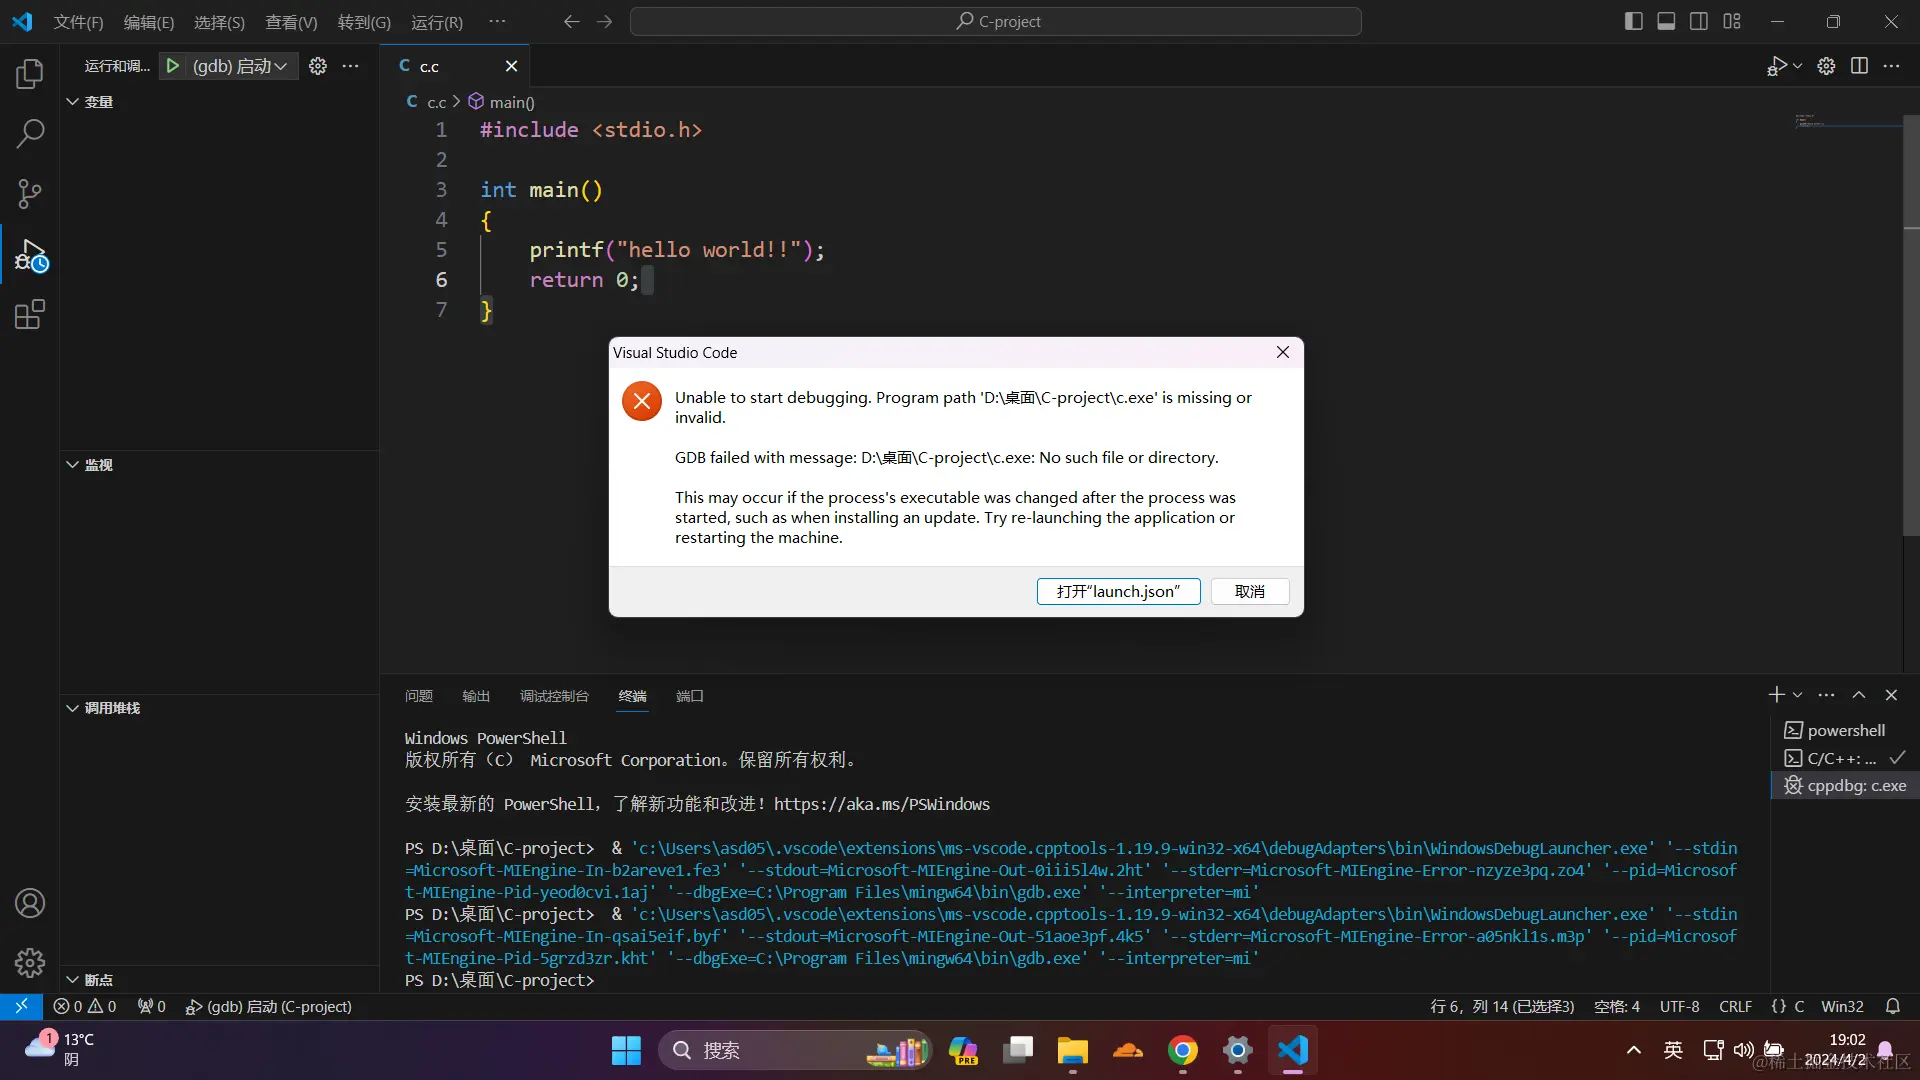Open the Explorer view in activity bar
The width and height of the screenshot is (1920, 1080).
point(30,73)
